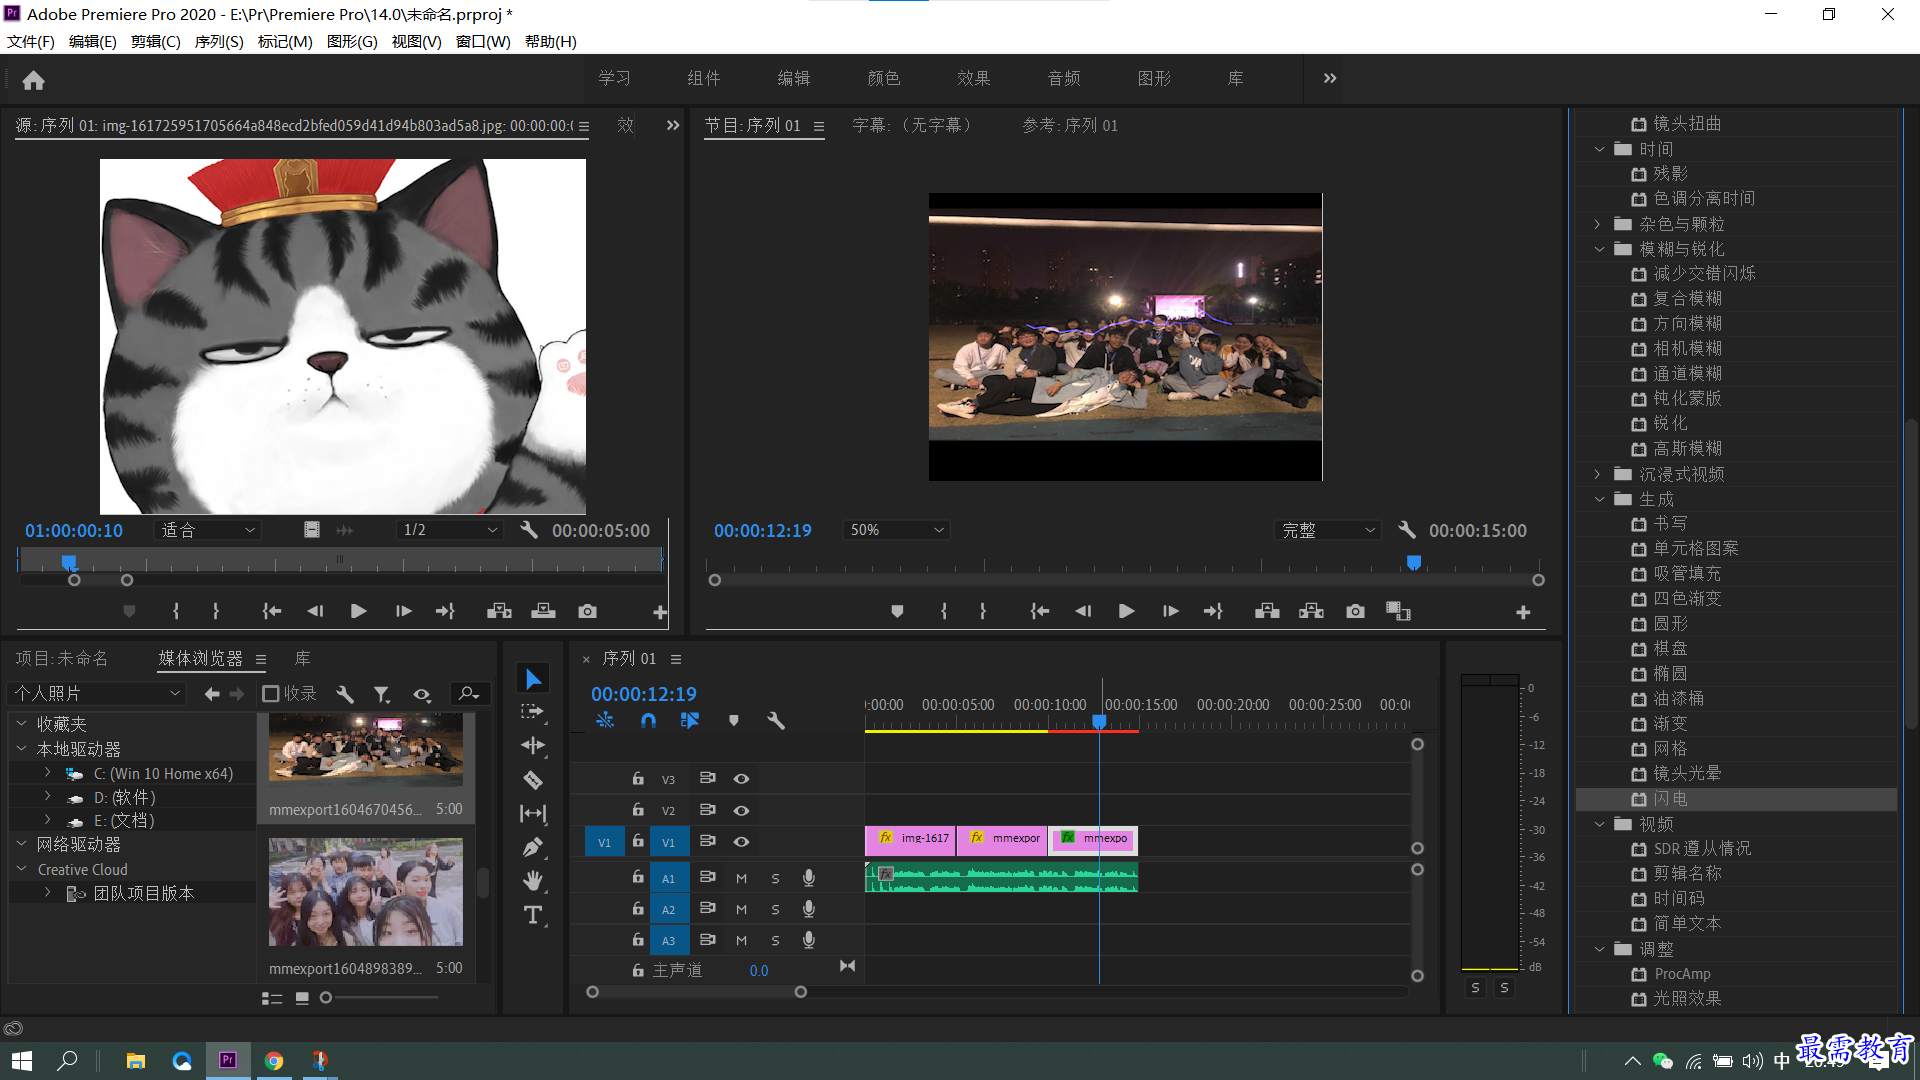Play the Source monitor clip
The image size is (1920, 1080).
[x=358, y=611]
